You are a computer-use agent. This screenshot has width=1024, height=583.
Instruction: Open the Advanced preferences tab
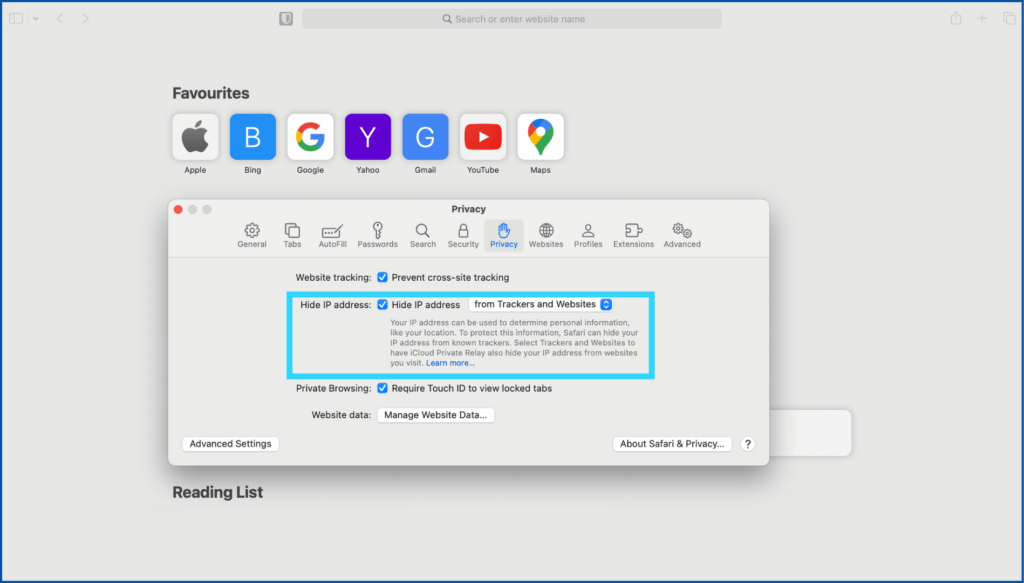[682, 235]
